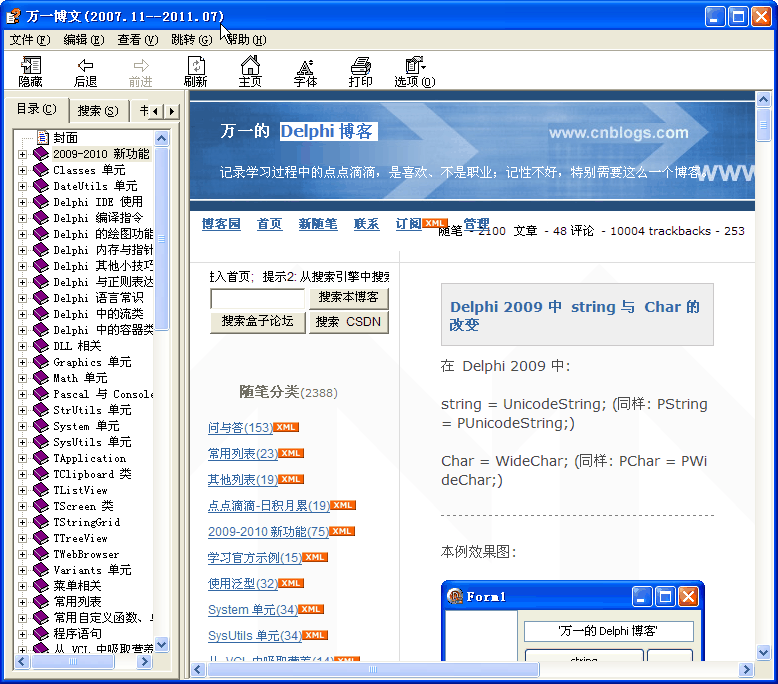The width and height of the screenshot is (778, 684).
Task: Open the 查看 menu
Action: 137,40
